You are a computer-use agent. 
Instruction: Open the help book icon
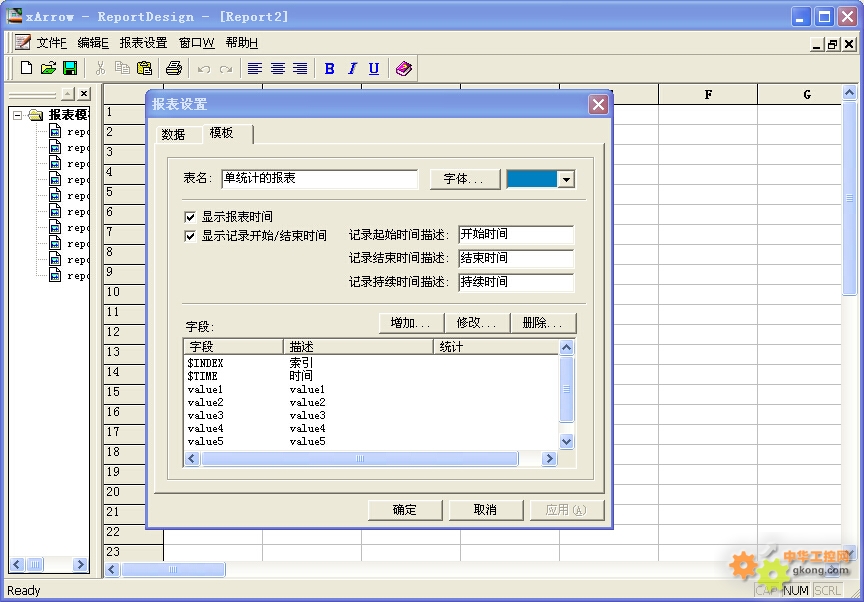(403, 68)
